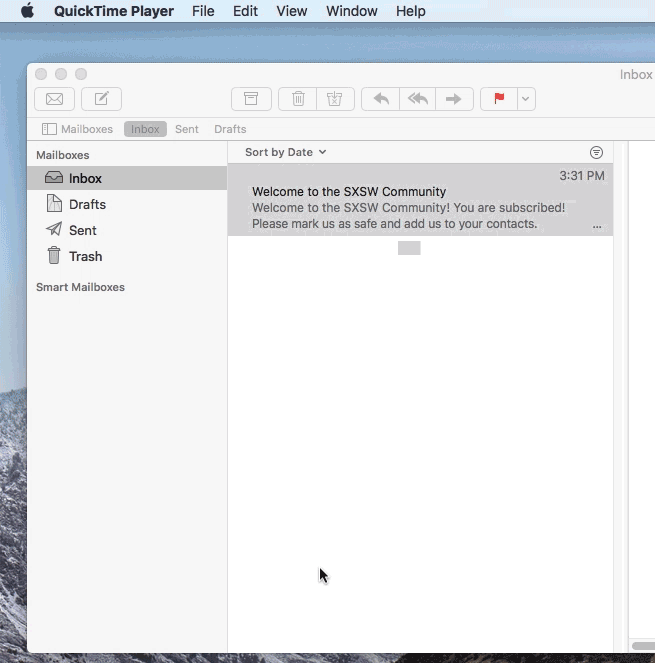Screen dimensions: 655x663
Task: Open the flag color dropdown arrow
Action: point(526,99)
